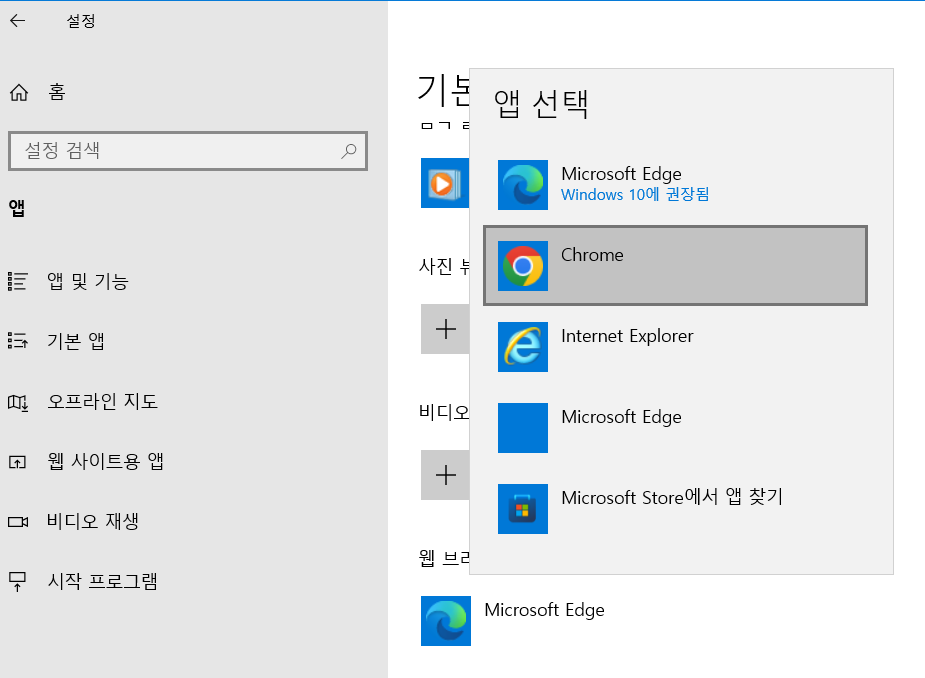925x678 pixels.
Task: Choose Microsoft Store에서 앱 찾기 option
Action: [675, 509]
